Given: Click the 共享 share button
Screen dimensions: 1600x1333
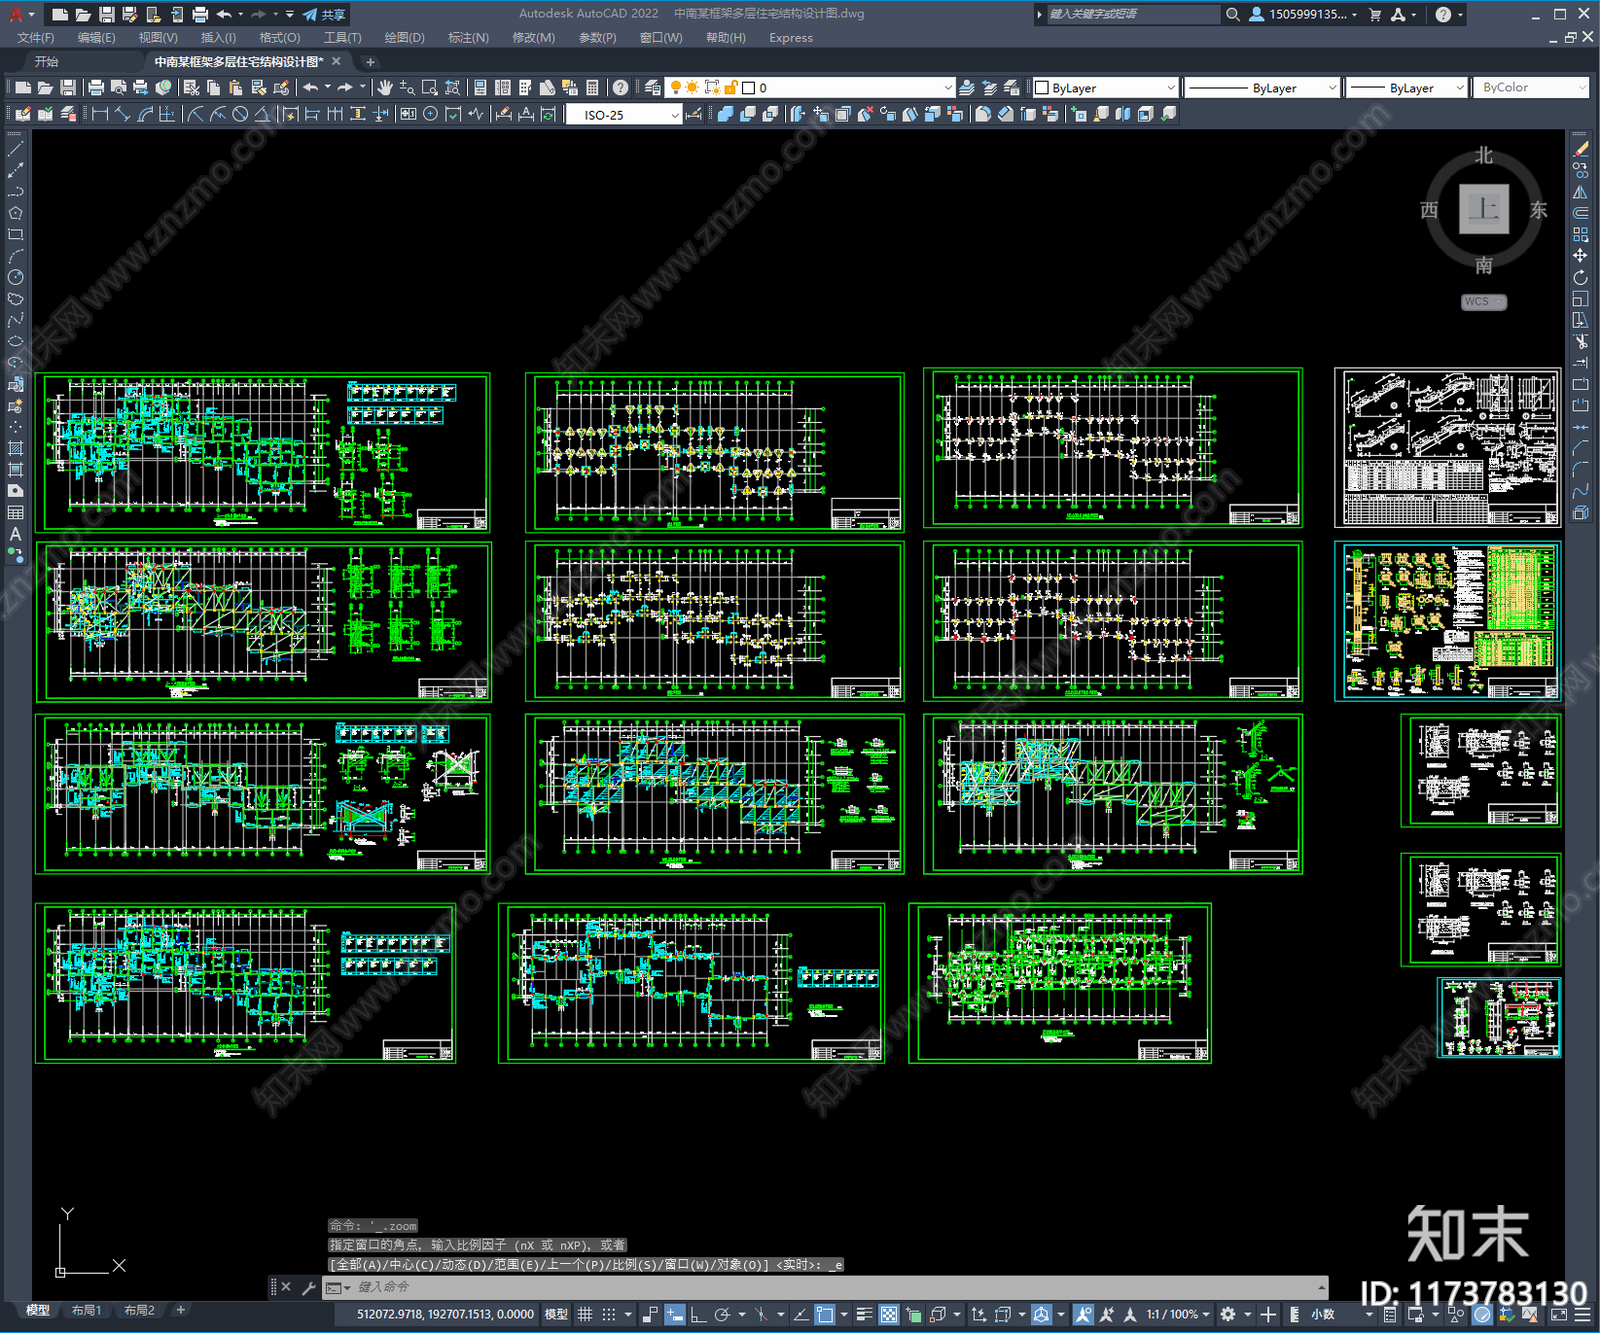Looking at the screenshot, I should (x=324, y=14).
